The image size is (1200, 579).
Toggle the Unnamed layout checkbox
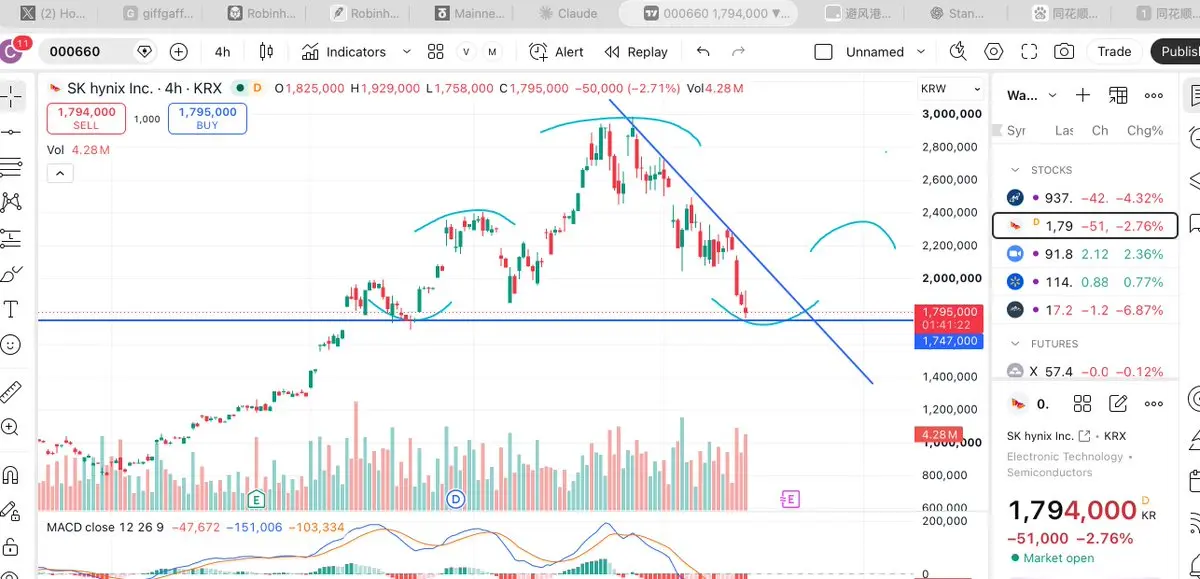click(823, 52)
